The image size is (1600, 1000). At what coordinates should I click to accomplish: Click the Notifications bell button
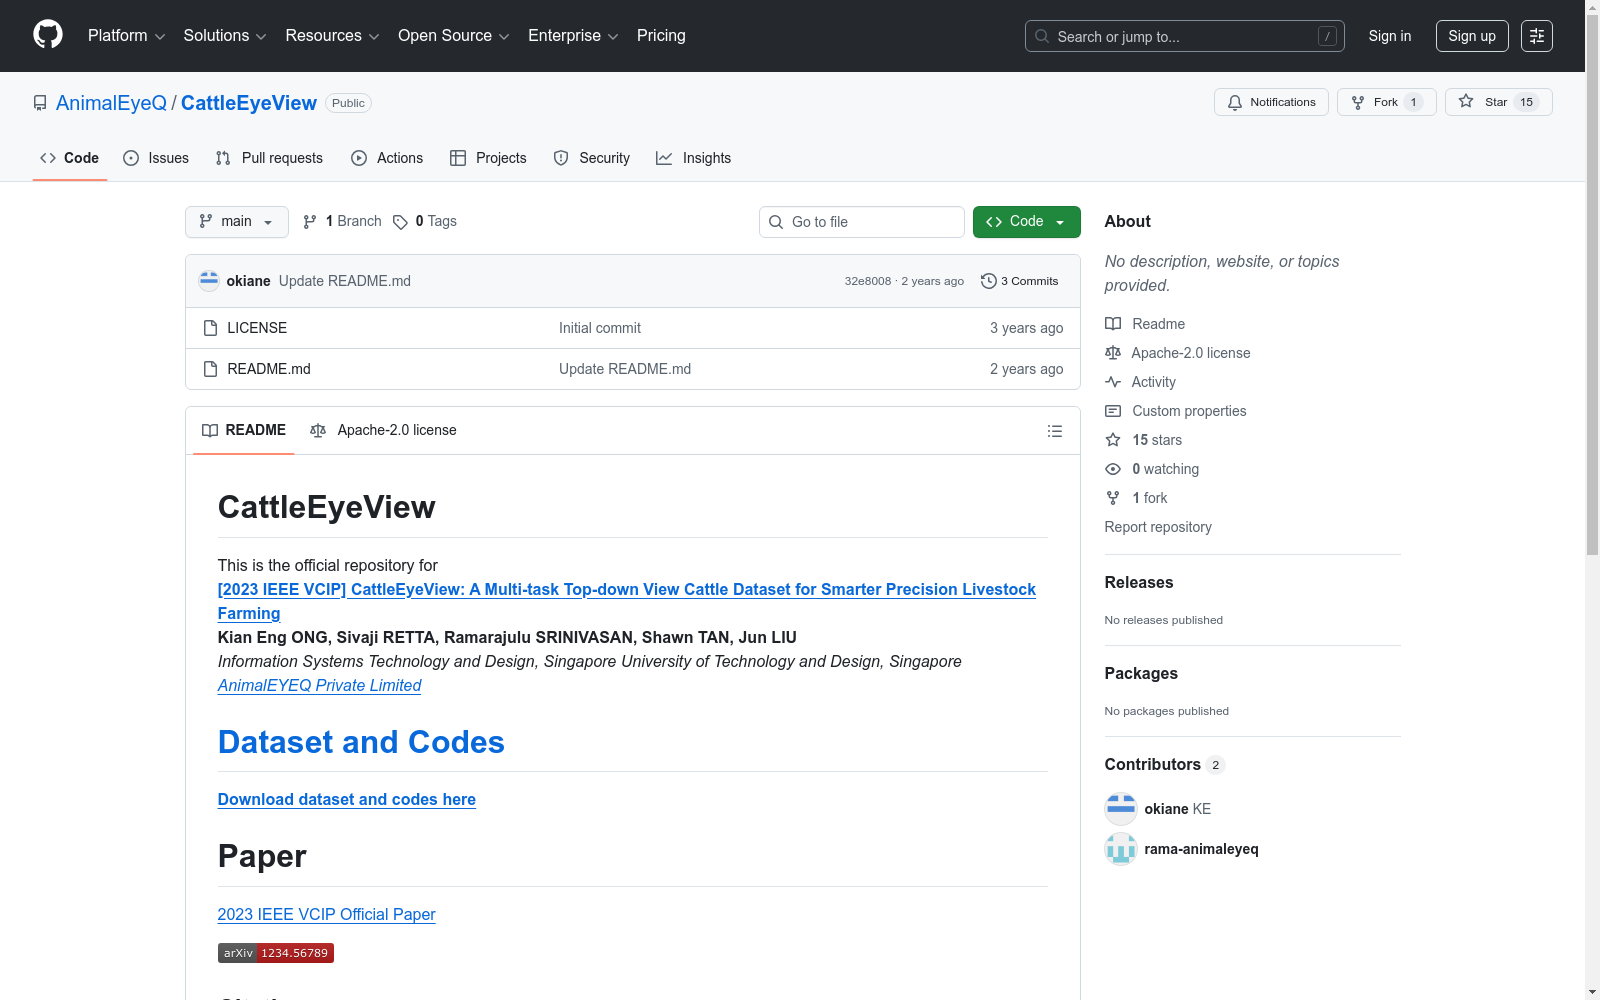coord(1271,102)
